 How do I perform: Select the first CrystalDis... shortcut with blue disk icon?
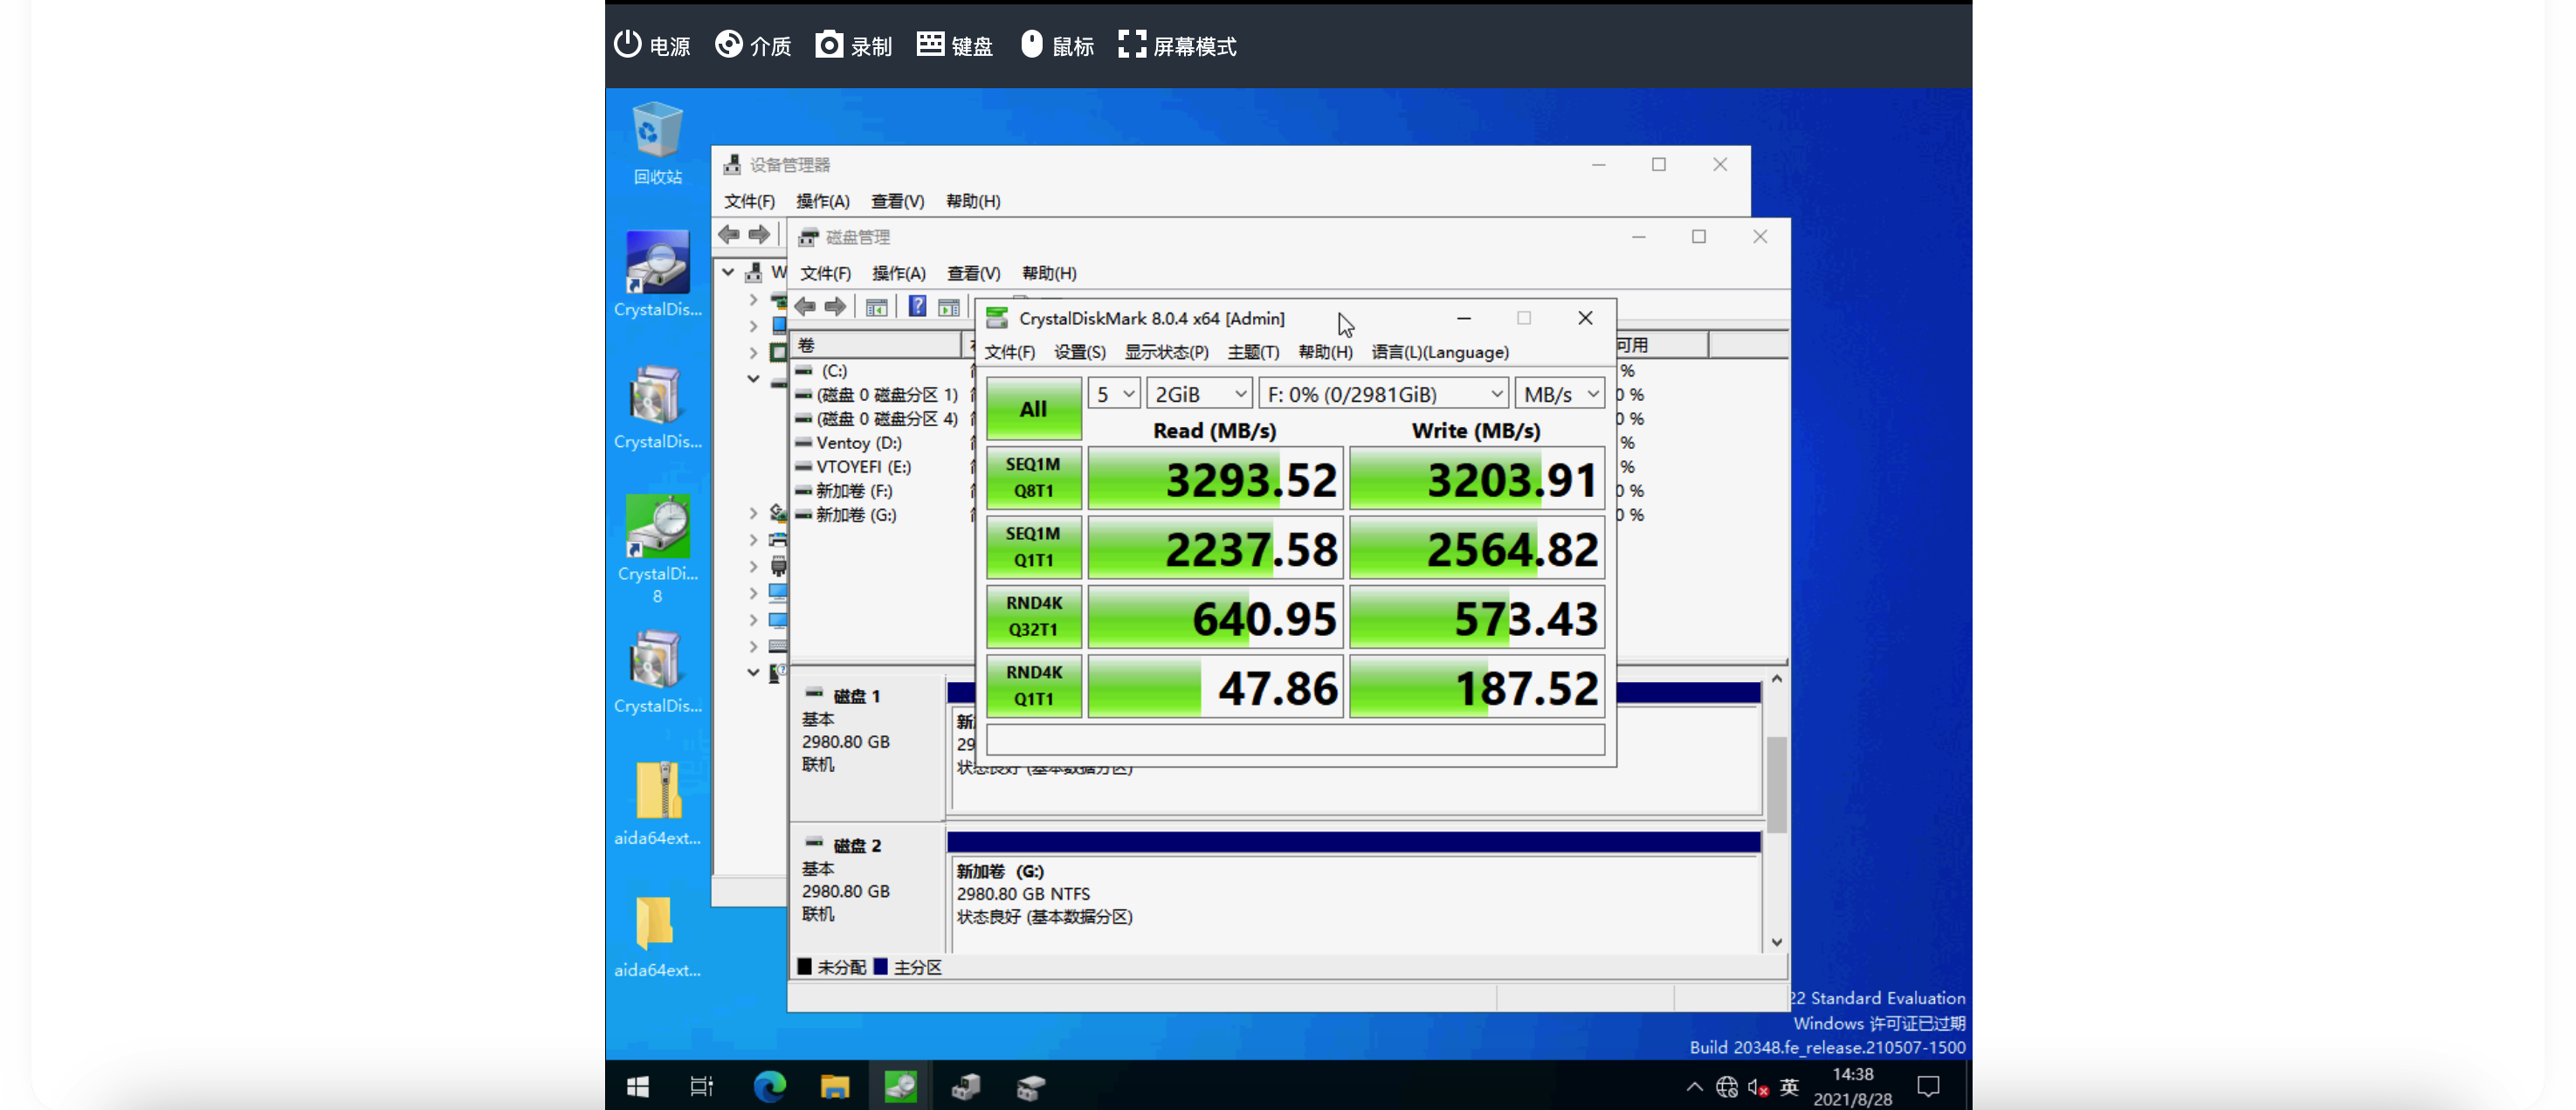coord(657,274)
